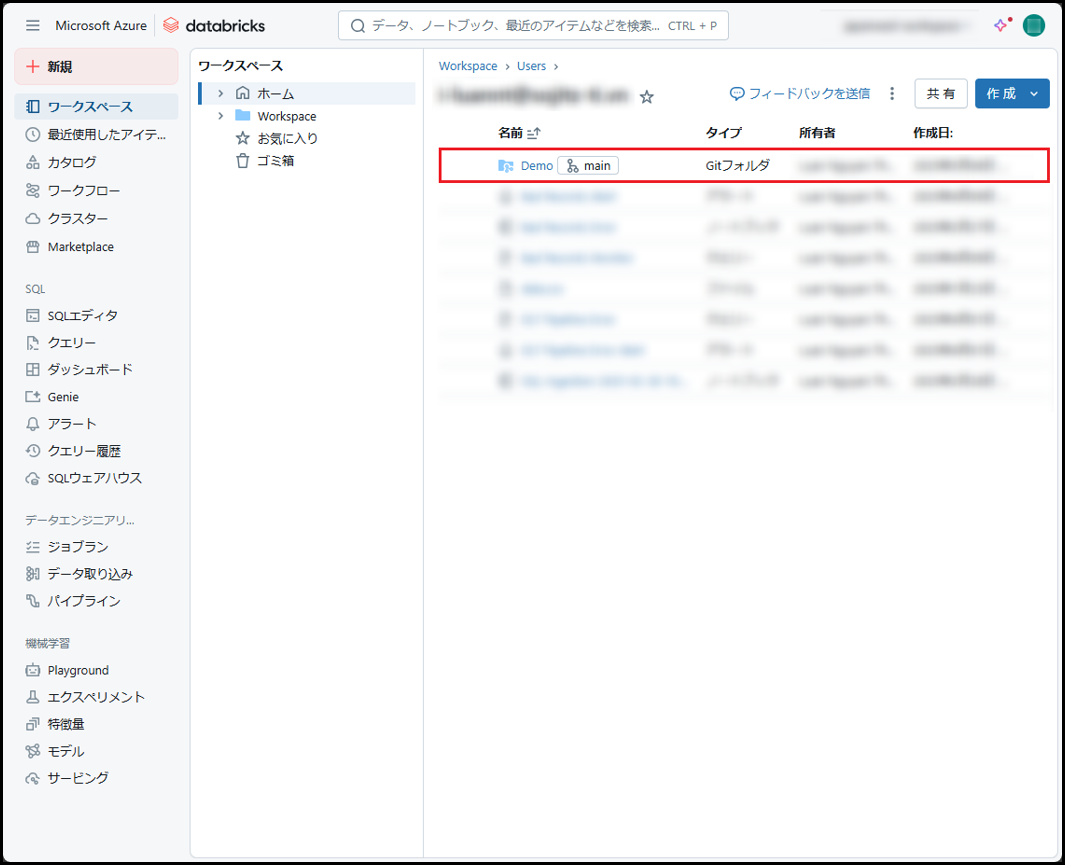This screenshot has width=1065, height=865.
Task: Open エクスペリメント from sidebar
Action: coord(96,697)
